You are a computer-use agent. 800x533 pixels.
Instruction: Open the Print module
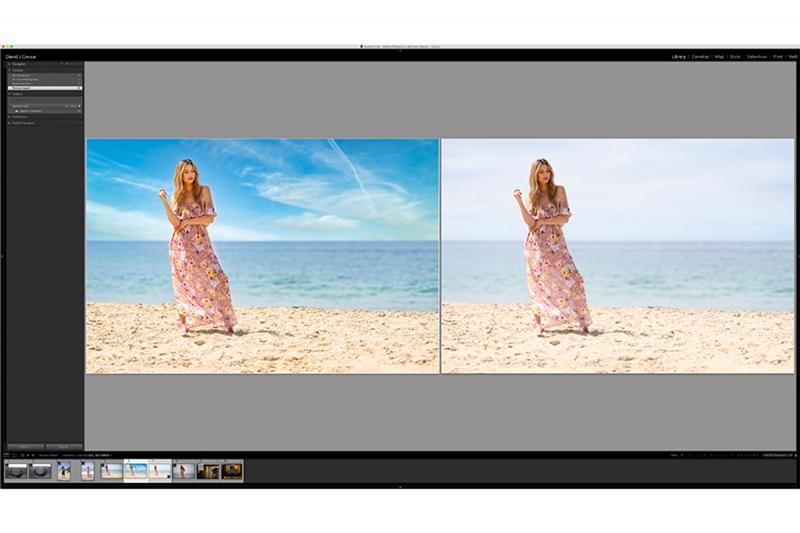[x=778, y=57]
